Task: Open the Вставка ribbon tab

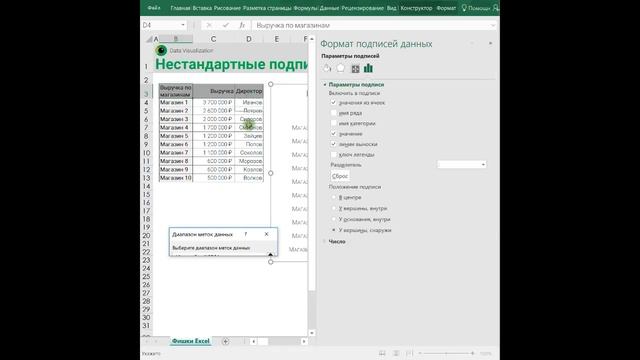Action: (x=202, y=8)
